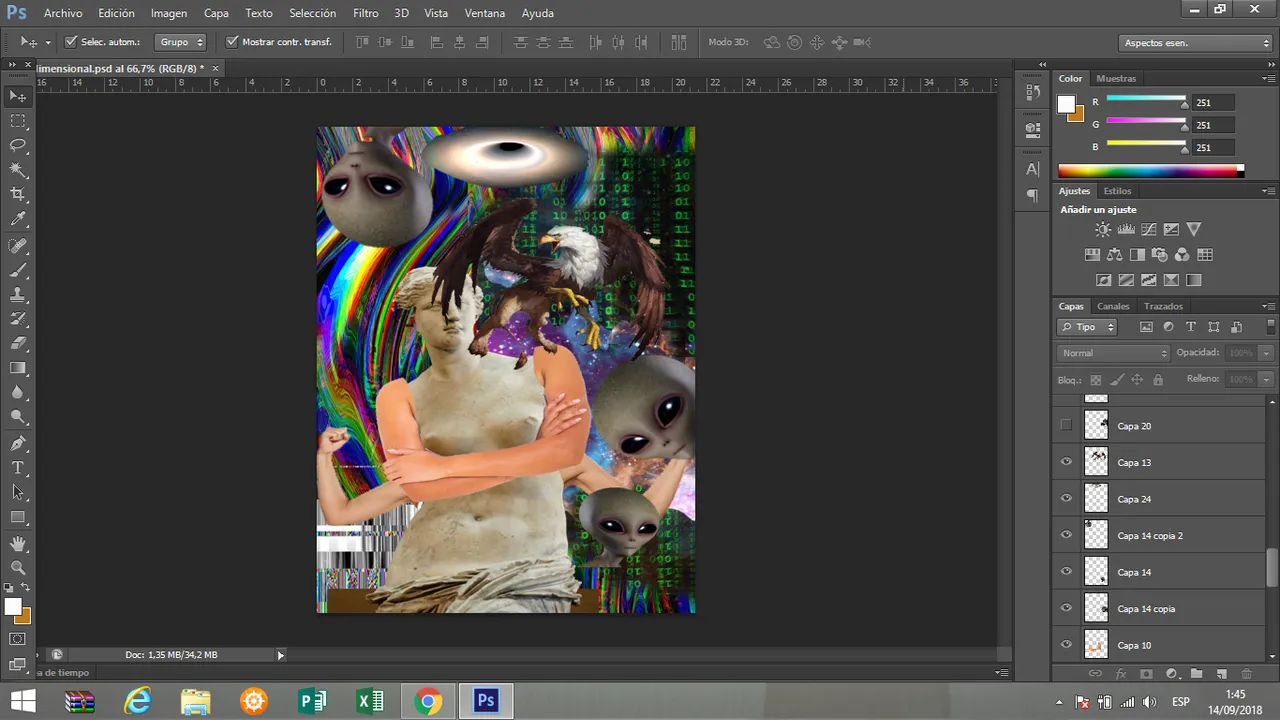The width and height of the screenshot is (1280, 720).
Task: Add a Hue/Saturation adjustment
Action: (1092, 255)
